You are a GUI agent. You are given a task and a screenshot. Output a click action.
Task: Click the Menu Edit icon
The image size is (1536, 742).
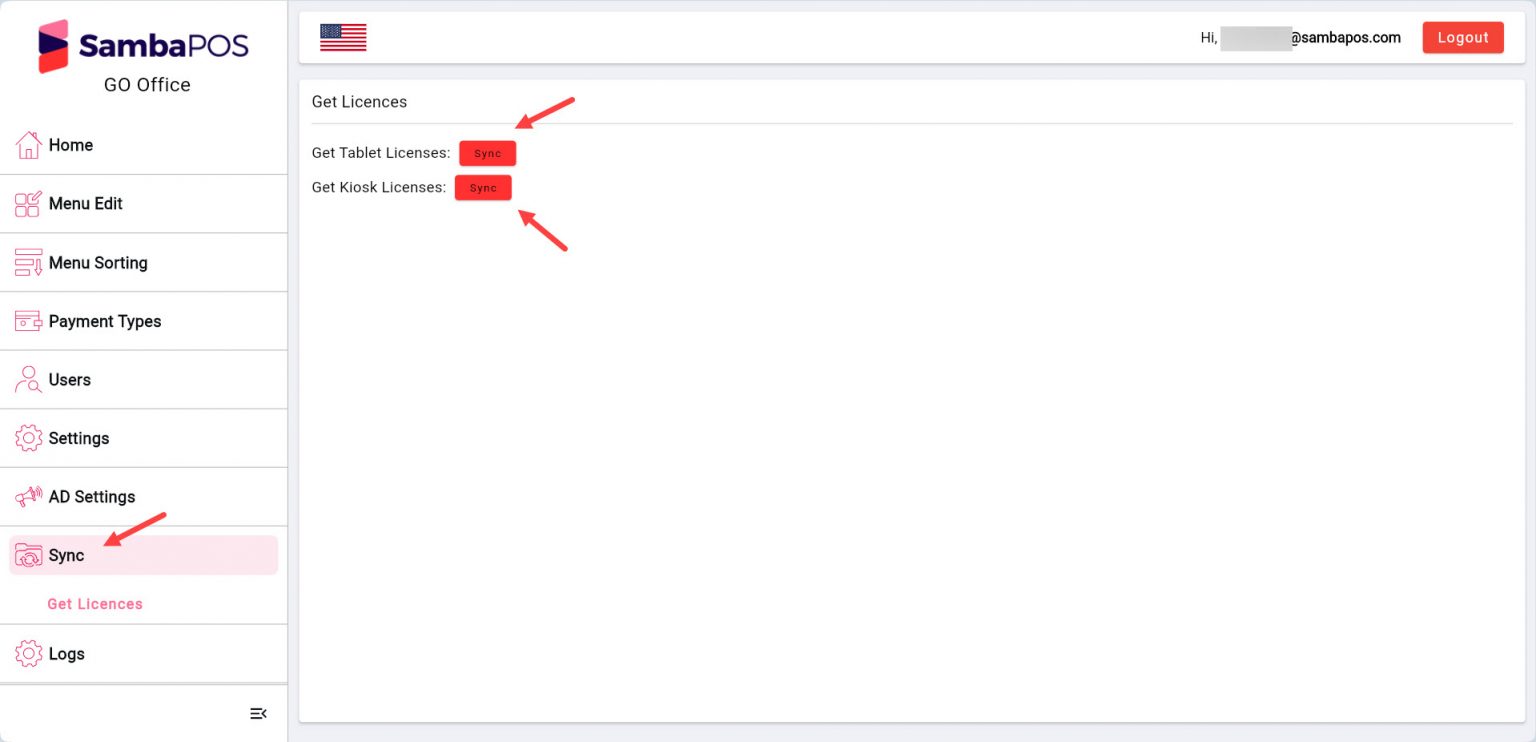pos(28,204)
